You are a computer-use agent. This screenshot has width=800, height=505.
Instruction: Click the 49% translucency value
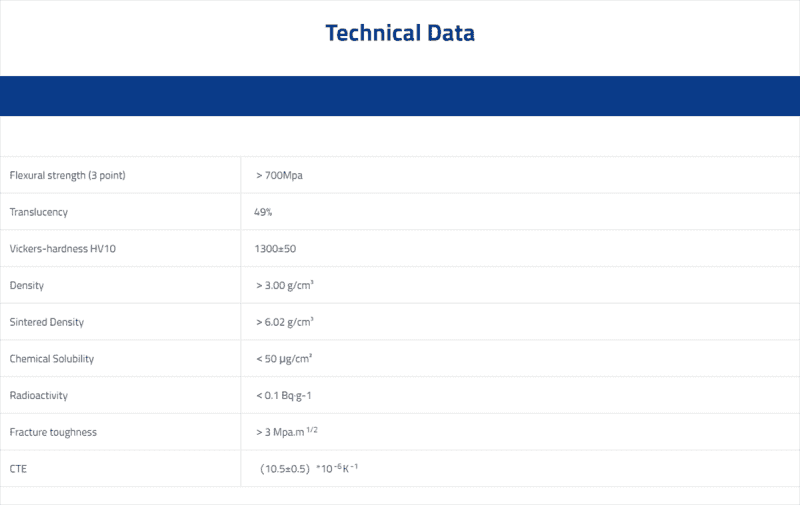[263, 212]
